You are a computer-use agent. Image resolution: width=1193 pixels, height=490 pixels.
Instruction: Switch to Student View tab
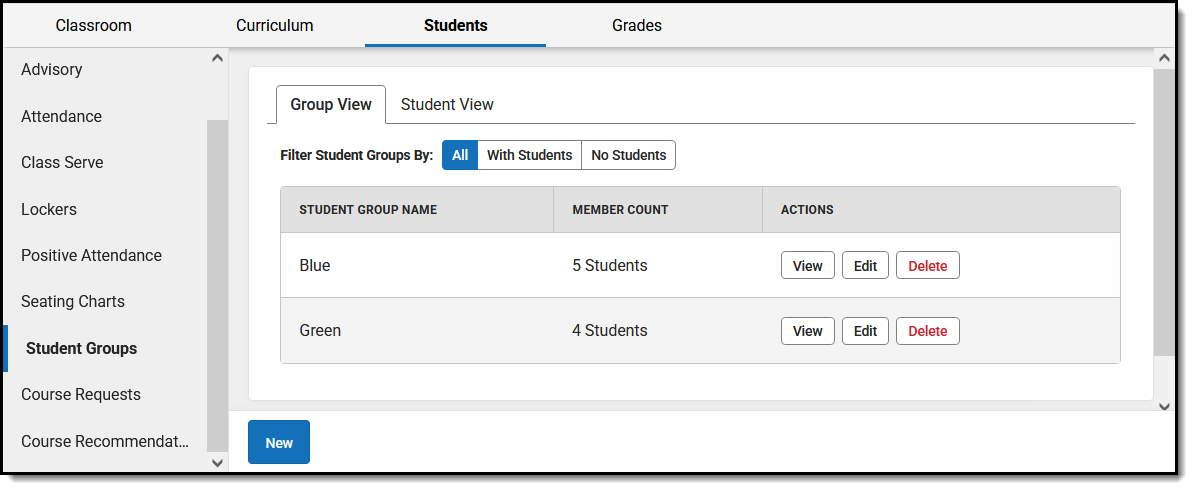pos(447,104)
